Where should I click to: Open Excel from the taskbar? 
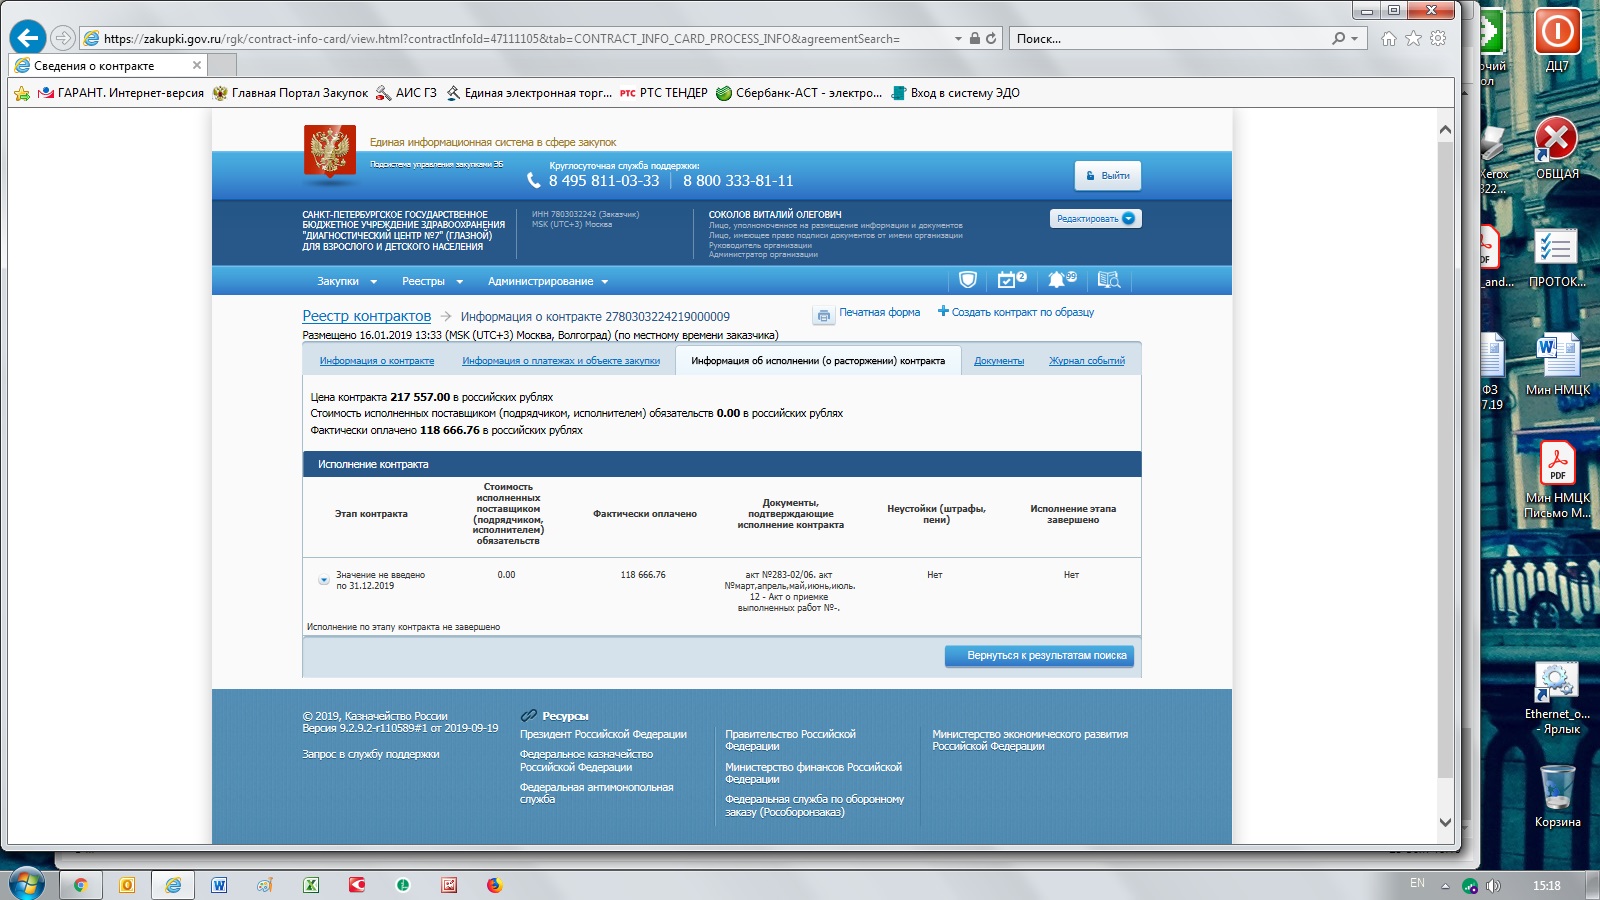(311, 885)
